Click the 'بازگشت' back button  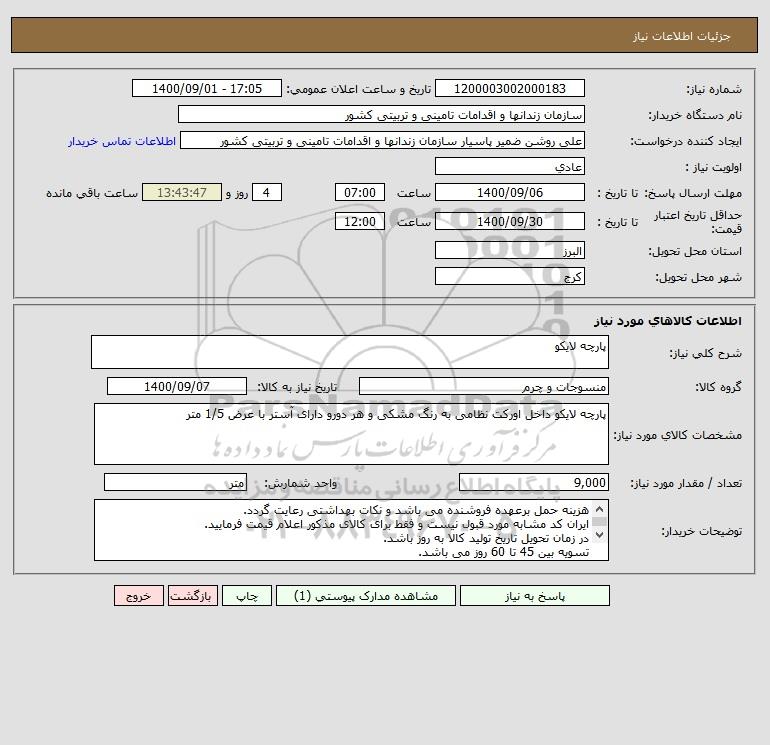[x=192, y=596]
